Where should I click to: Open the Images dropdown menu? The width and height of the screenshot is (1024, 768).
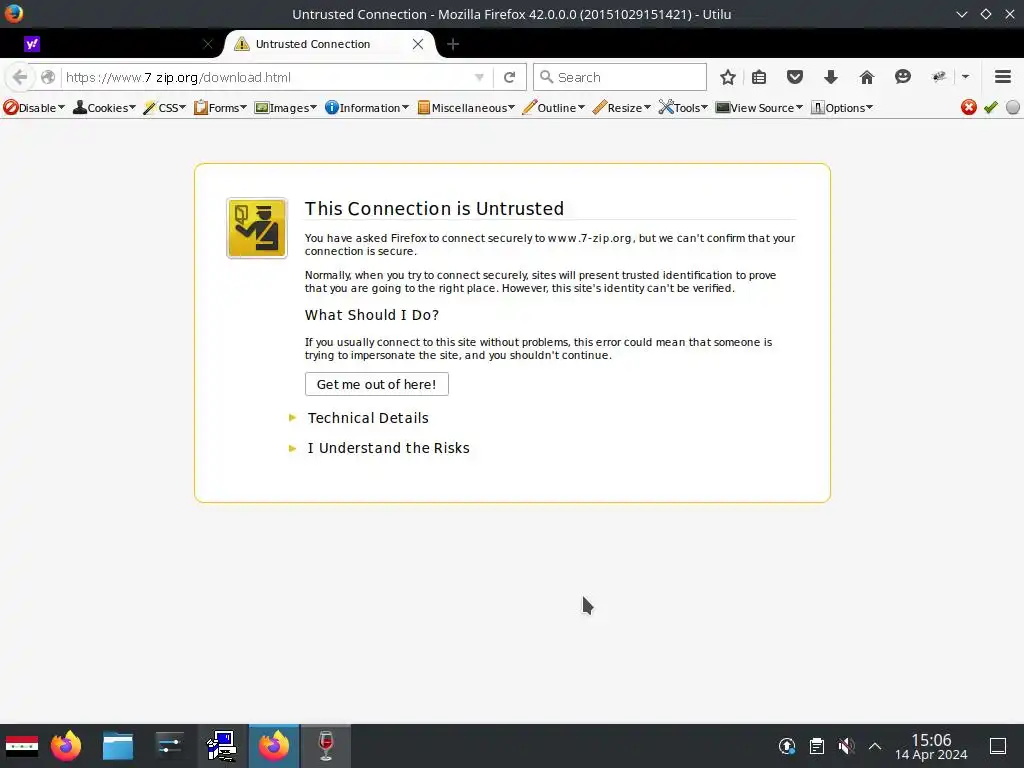pos(285,108)
